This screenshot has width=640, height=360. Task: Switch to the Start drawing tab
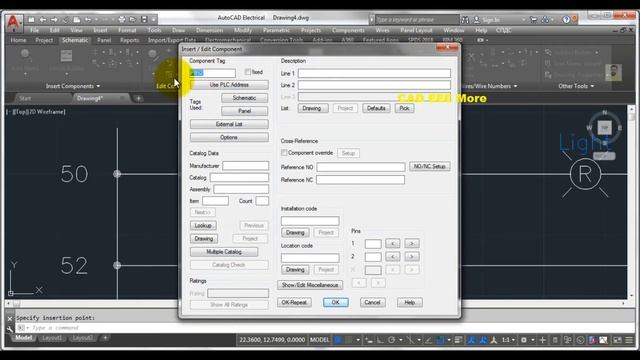pos(25,98)
